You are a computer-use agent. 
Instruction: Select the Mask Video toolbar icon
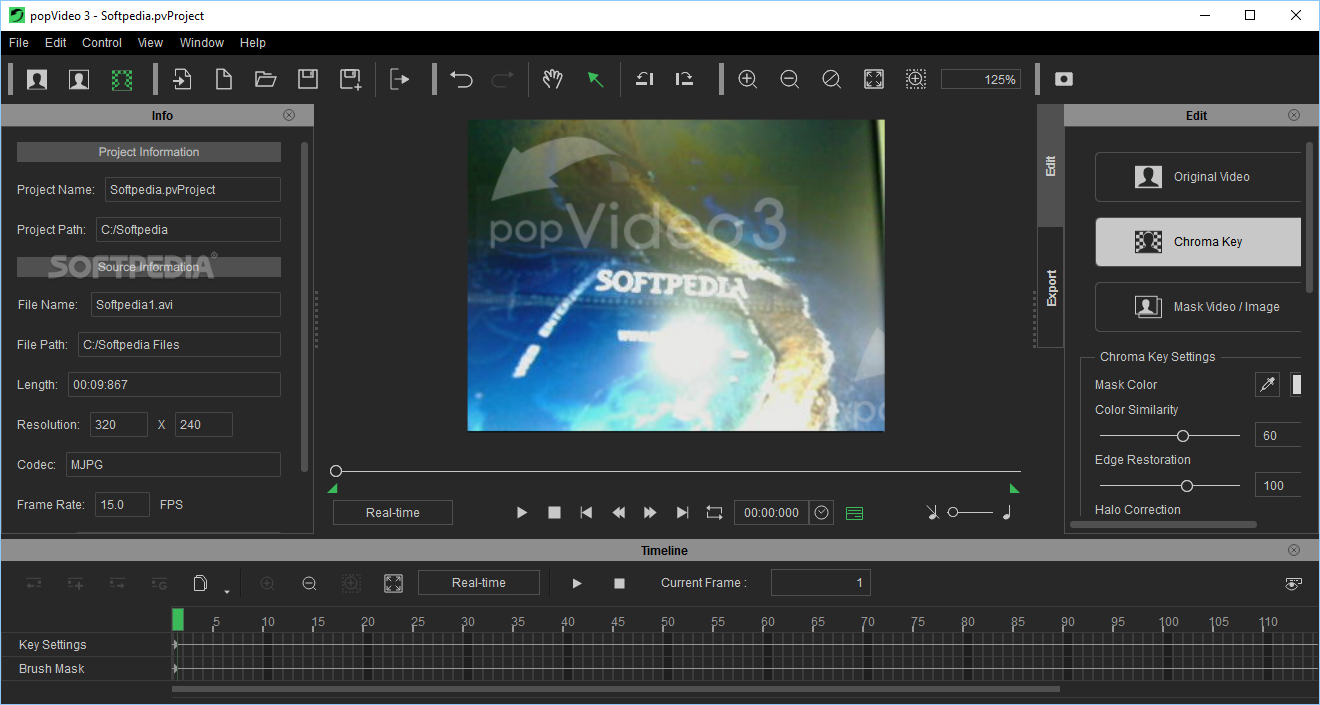[x=79, y=79]
